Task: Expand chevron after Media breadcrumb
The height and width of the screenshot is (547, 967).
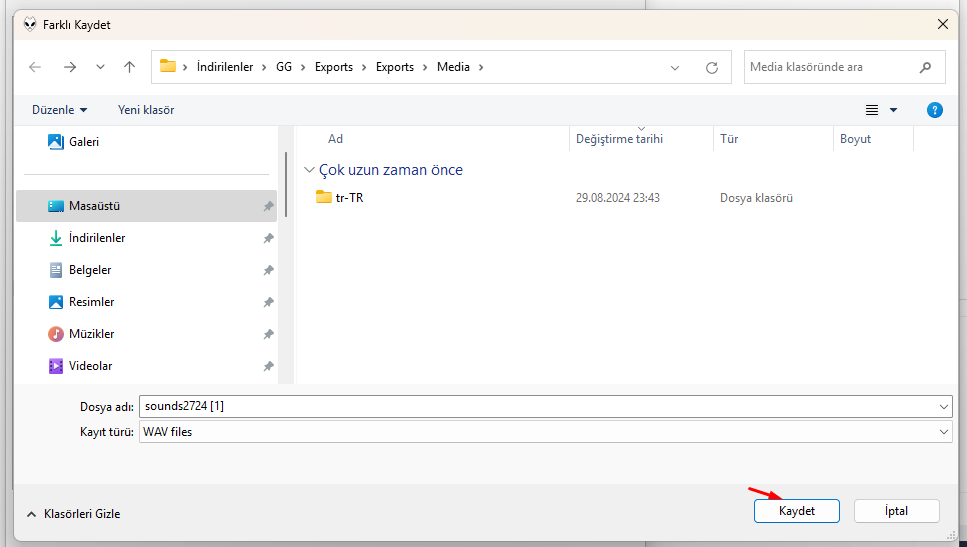Action: coord(481,67)
